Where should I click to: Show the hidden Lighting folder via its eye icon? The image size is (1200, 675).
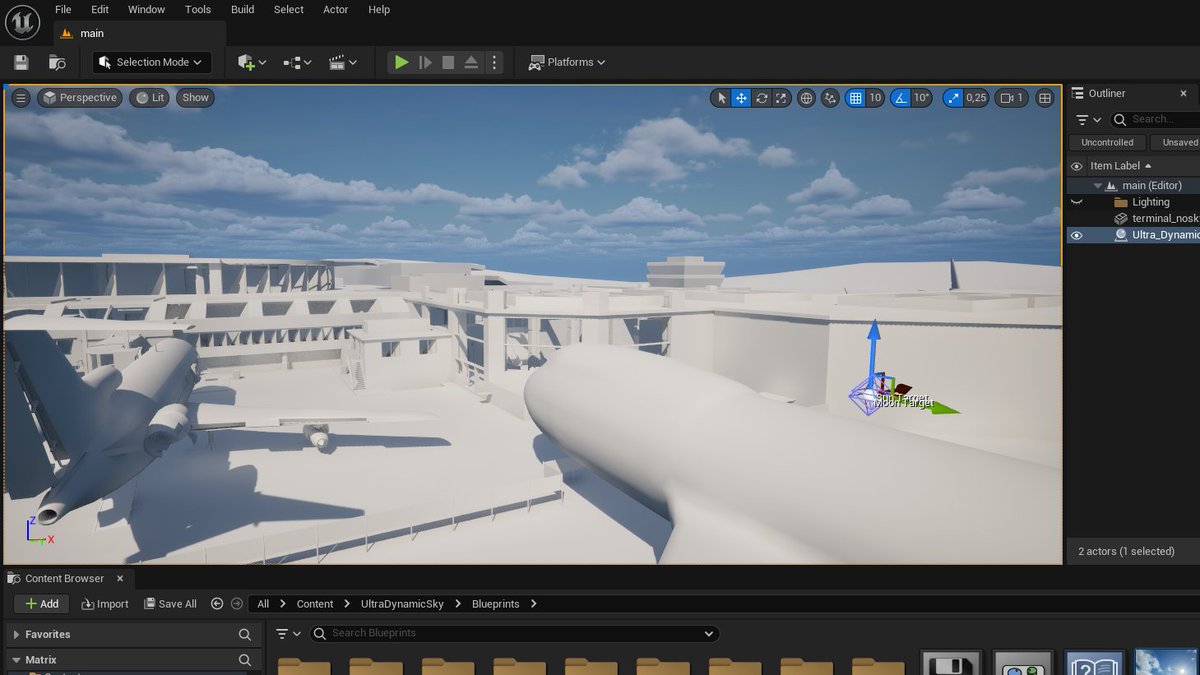1077,202
